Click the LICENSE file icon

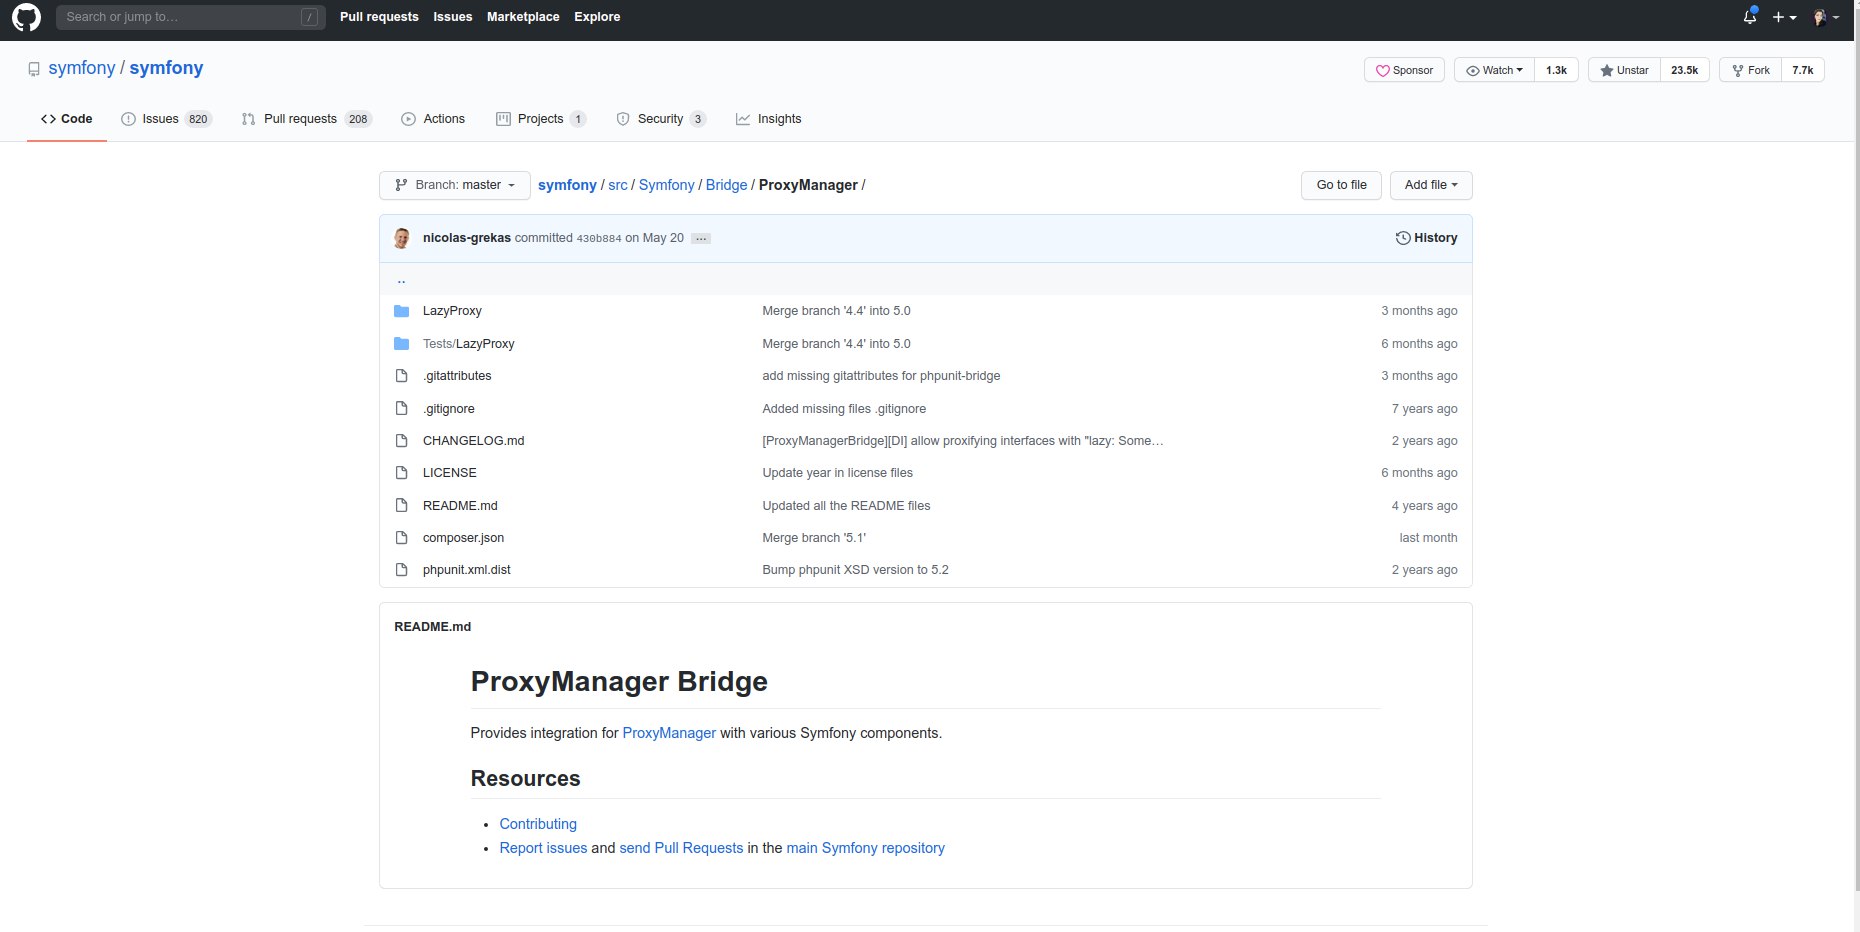click(402, 472)
